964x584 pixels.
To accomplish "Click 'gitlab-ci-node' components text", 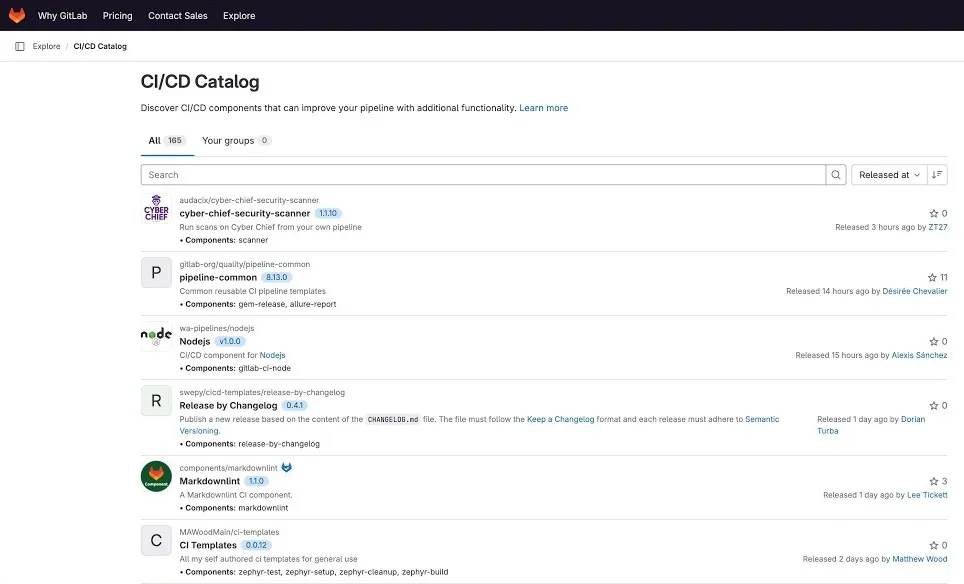I will (x=264, y=368).
